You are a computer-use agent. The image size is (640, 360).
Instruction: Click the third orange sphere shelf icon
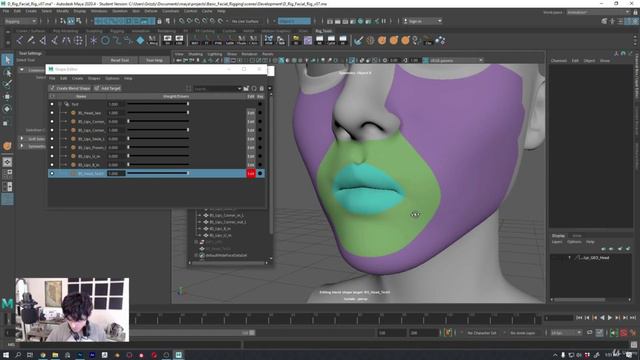coord(405,40)
